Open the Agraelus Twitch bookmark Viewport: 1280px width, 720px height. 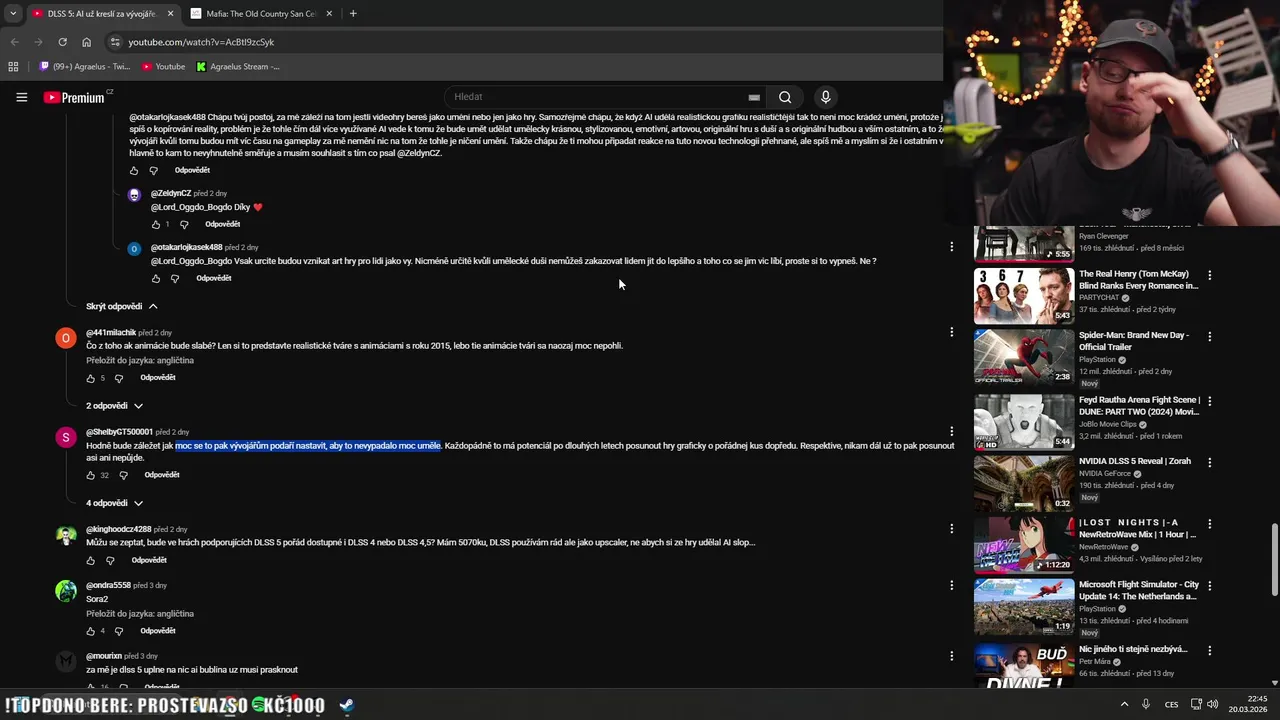(x=85, y=66)
